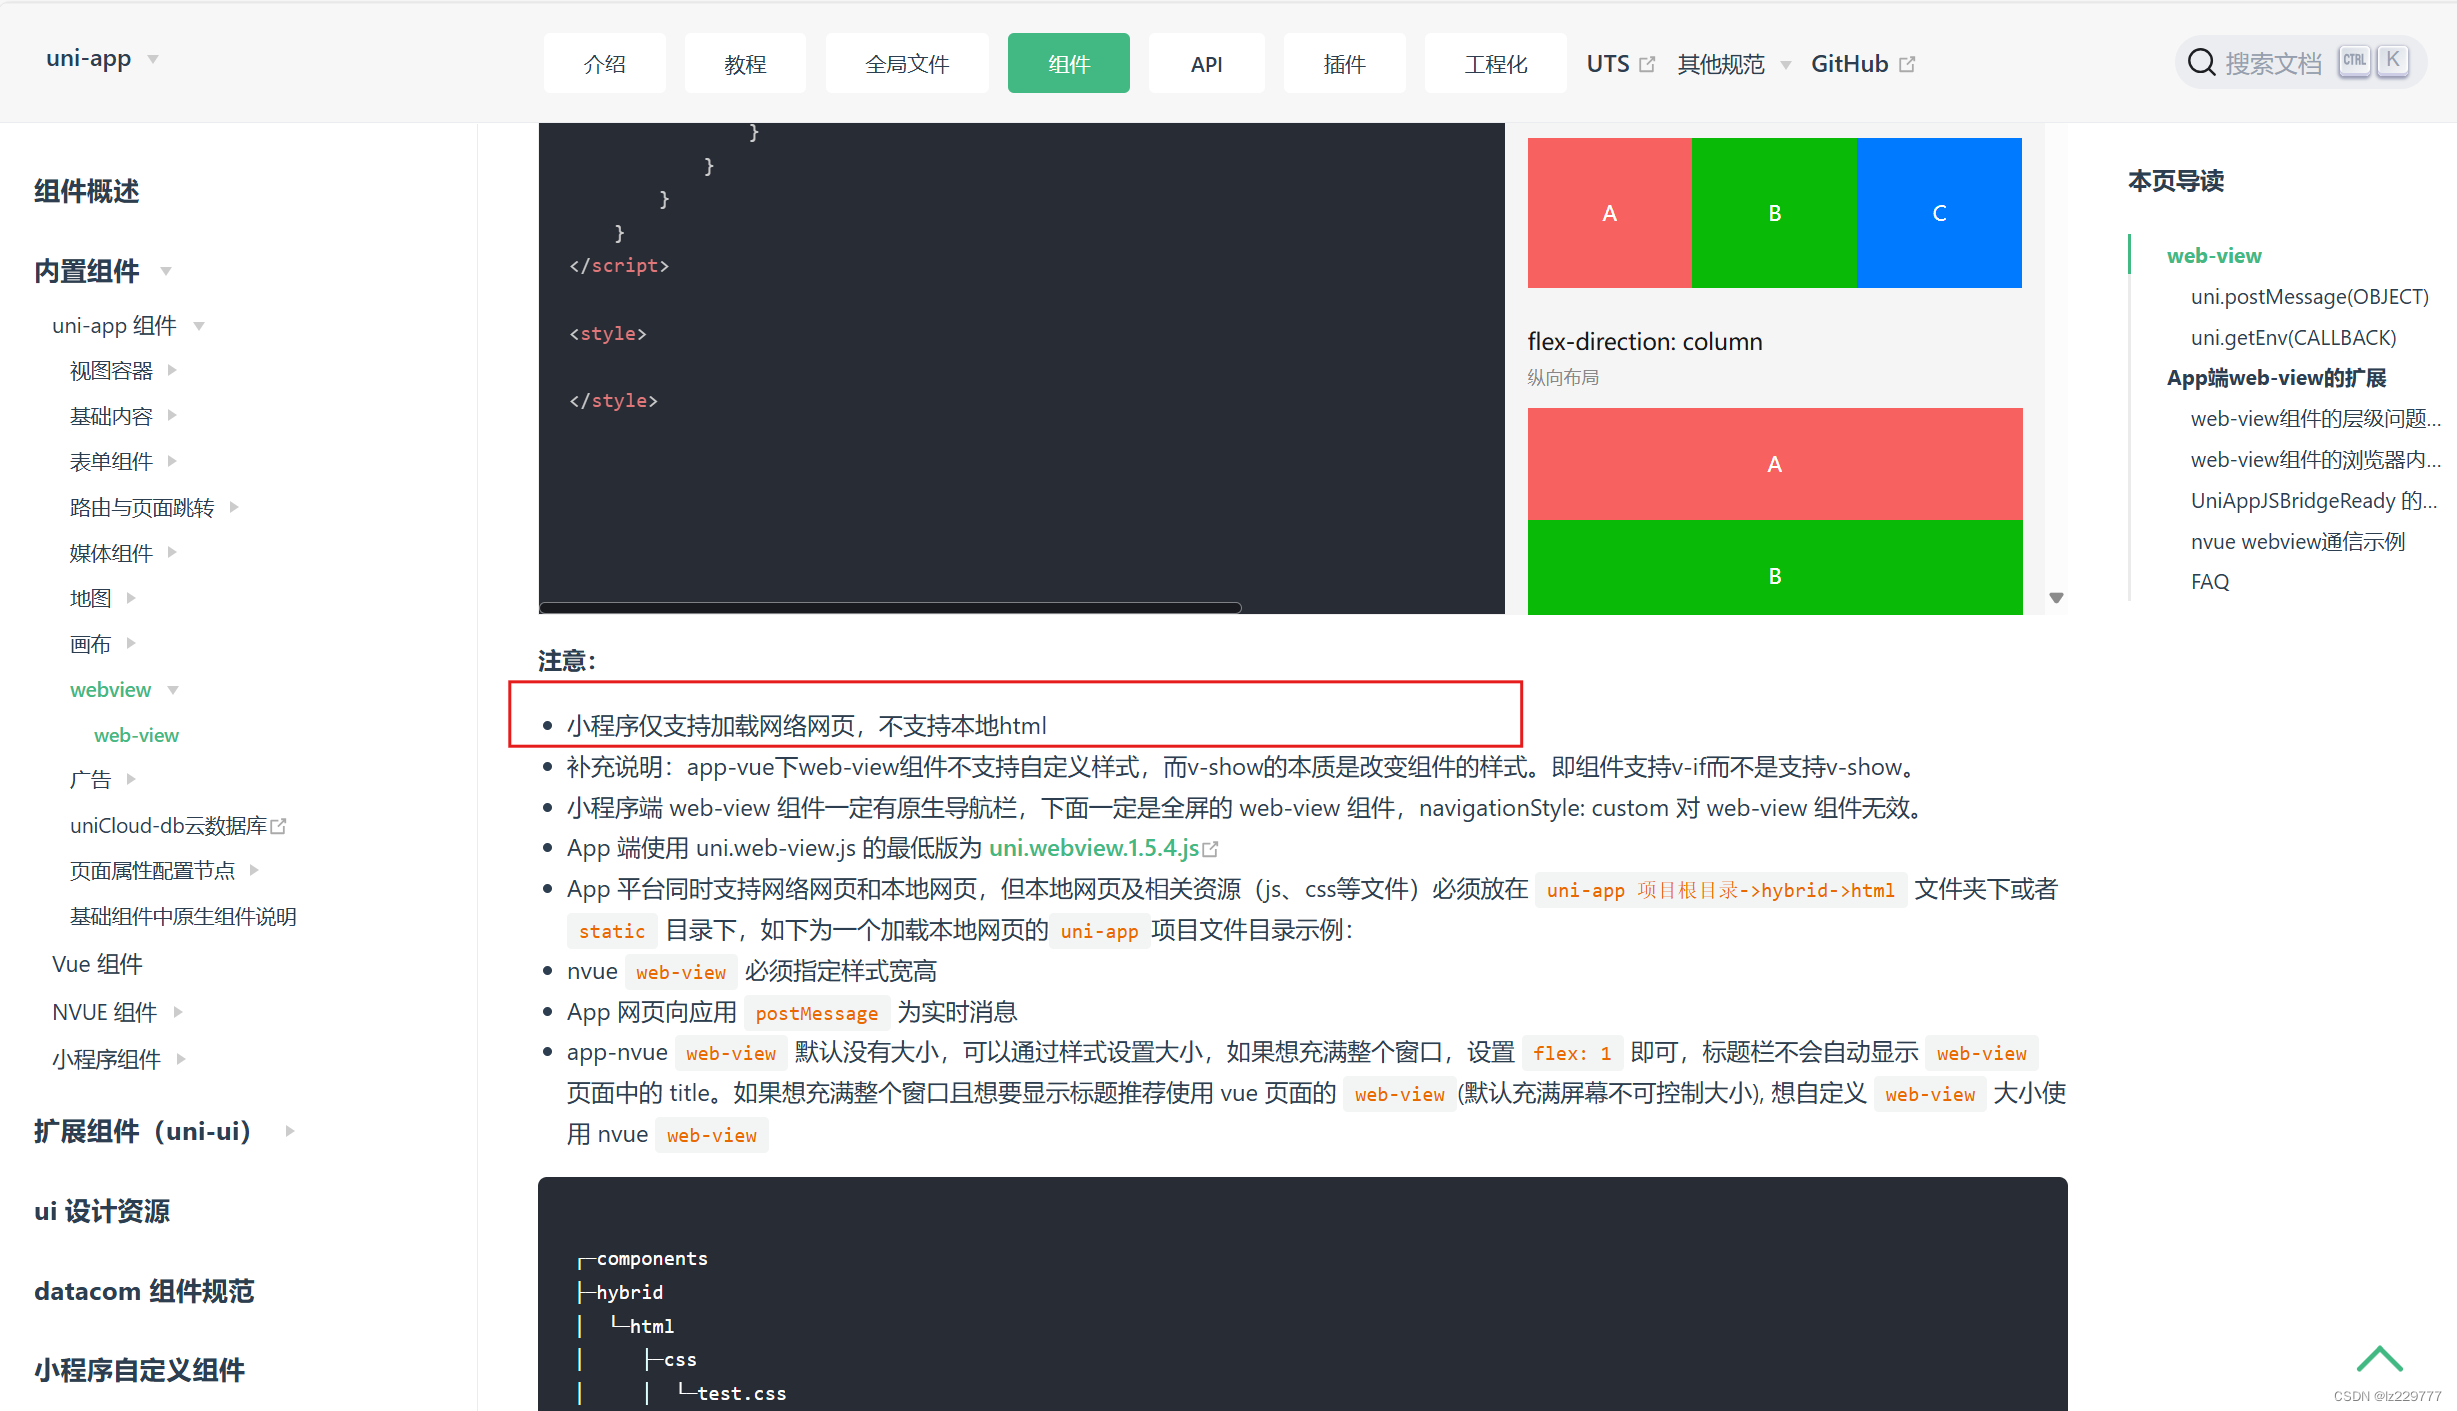This screenshot has width=2457, height=1411.
Task: Expand the 小程序组件 sidebar group
Action: pyautogui.click(x=181, y=1058)
